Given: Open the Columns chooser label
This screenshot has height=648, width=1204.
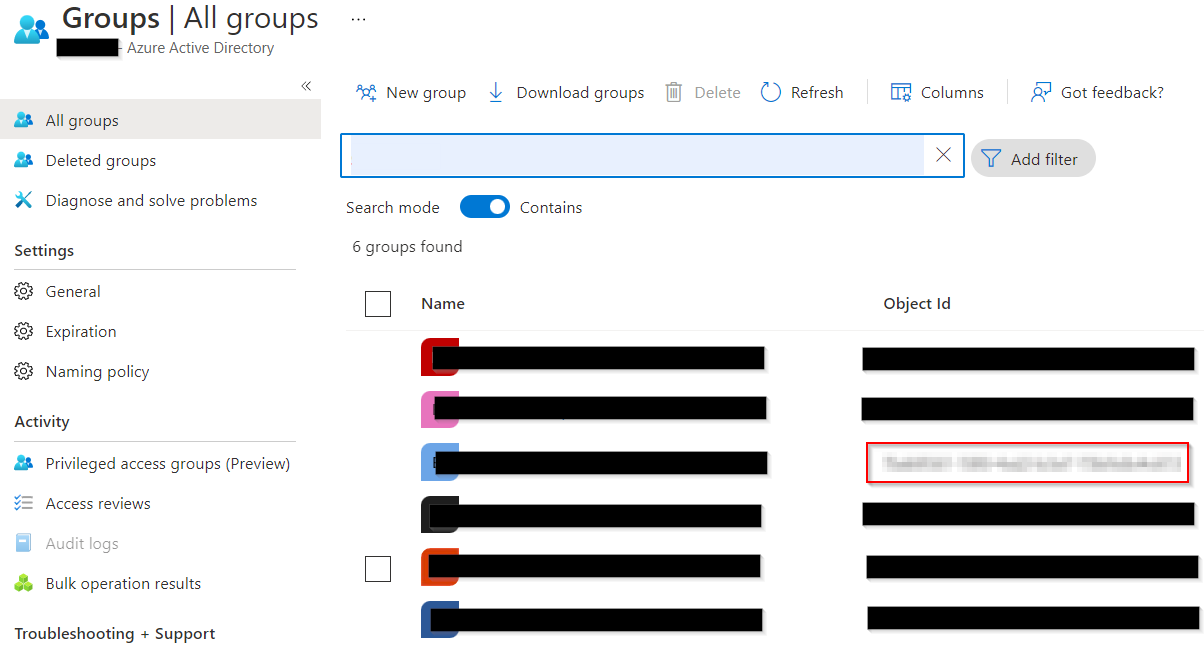Looking at the screenshot, I should coord(952,92).
